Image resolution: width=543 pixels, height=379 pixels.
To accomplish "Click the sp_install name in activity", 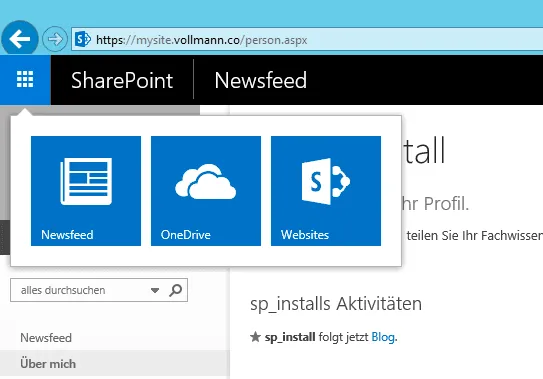I will (290, 337).
